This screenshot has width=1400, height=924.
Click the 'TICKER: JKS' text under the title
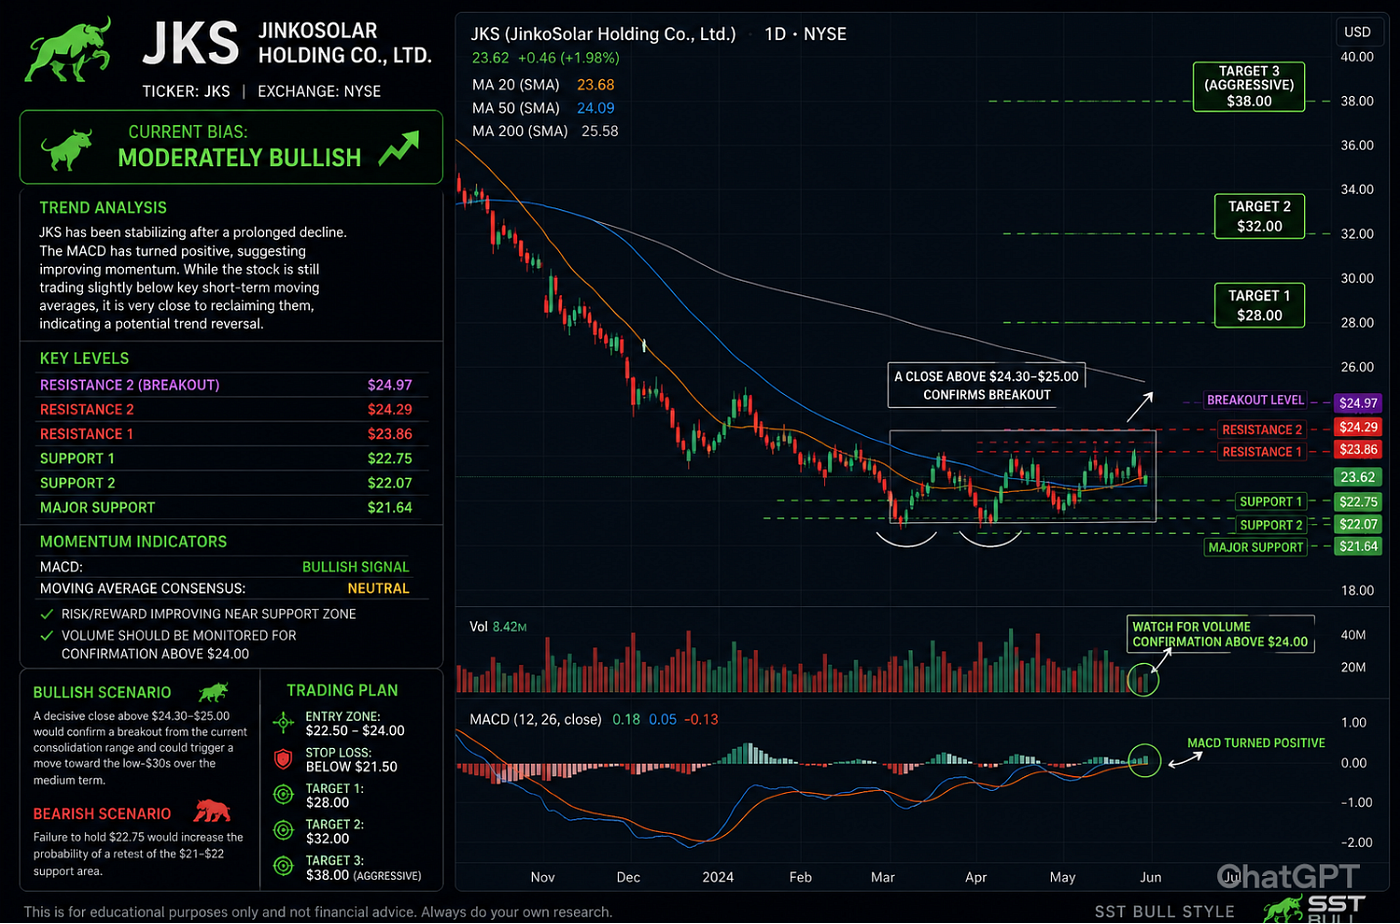pos(186,91)
